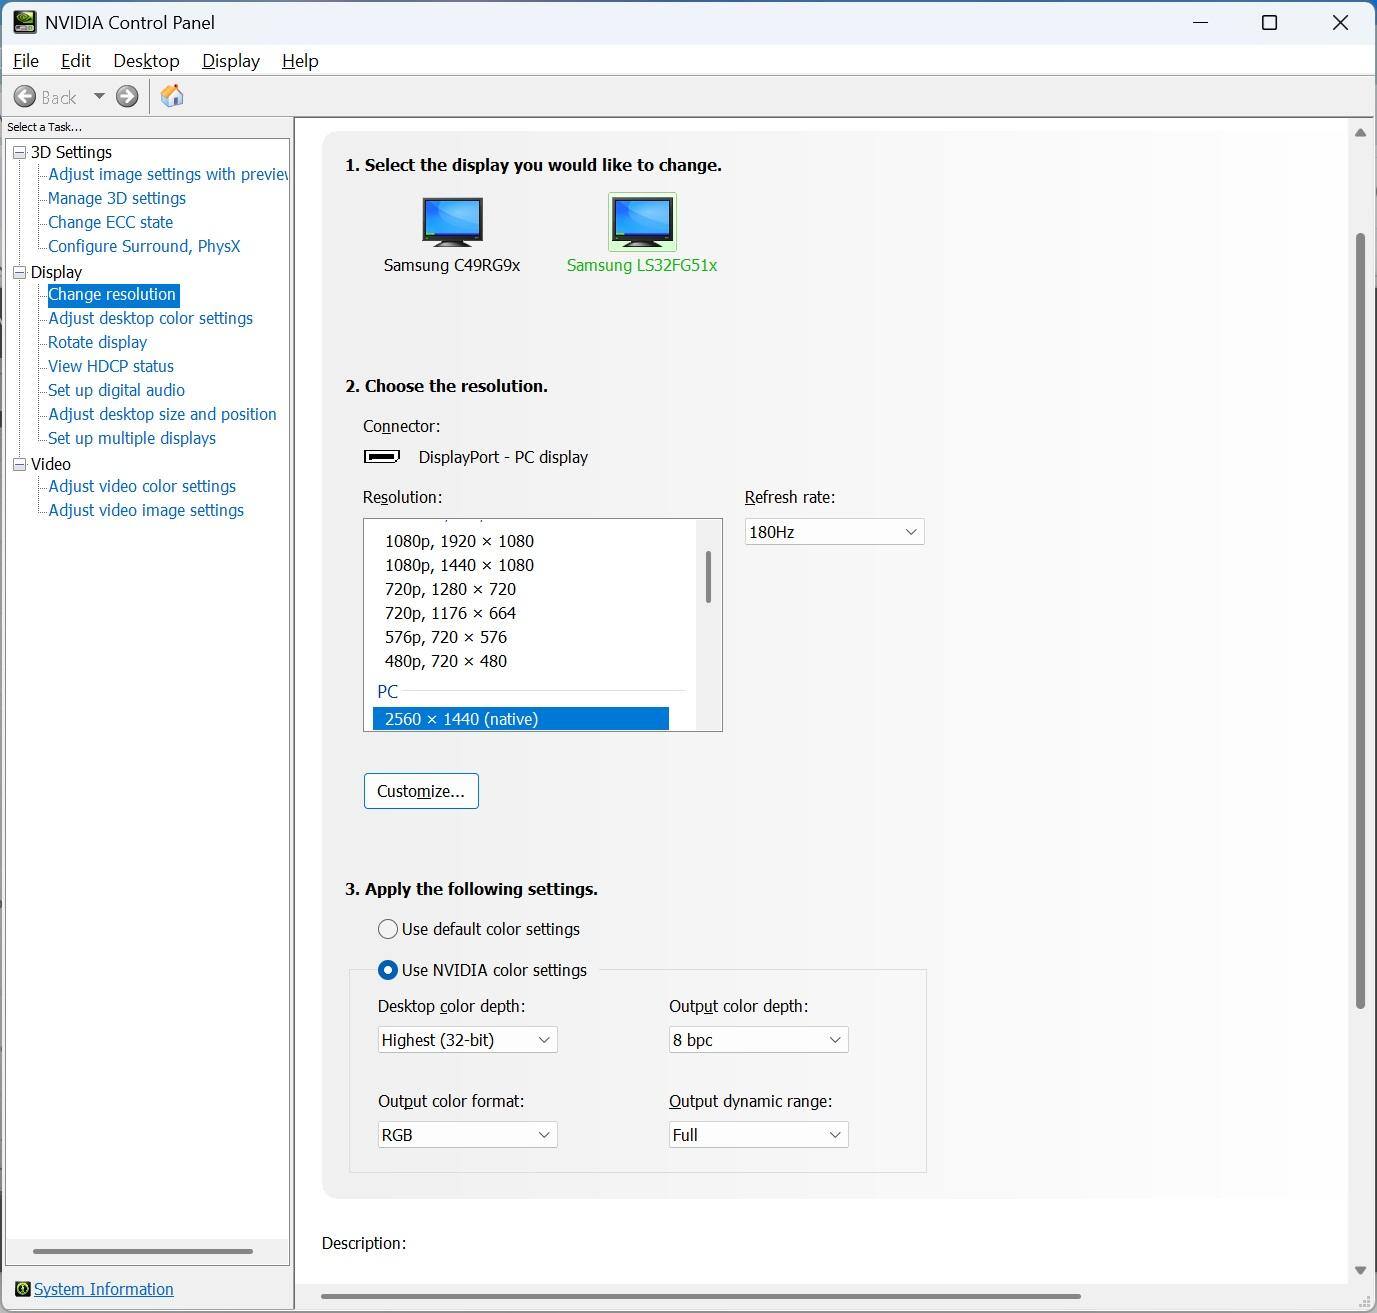Click the NVIDIA logo in title bar
Screen dimensions: 1377x1313
coord(24,22)
